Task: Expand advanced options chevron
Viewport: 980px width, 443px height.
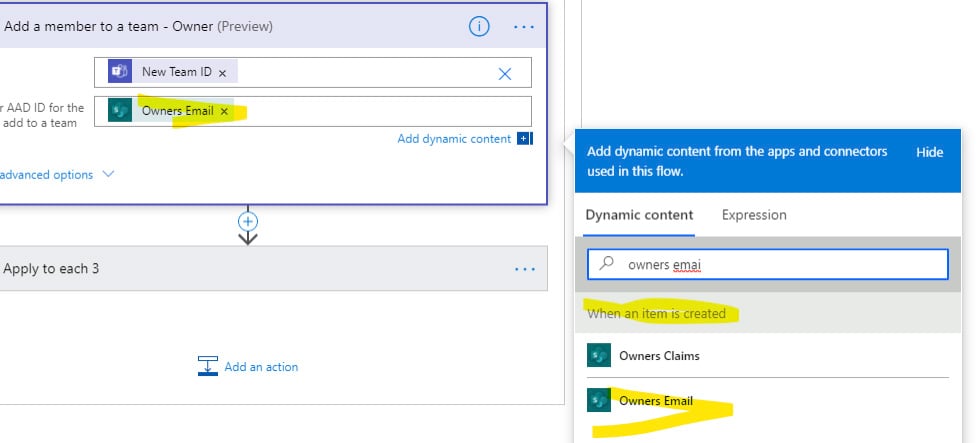Action: click(x=108, y=174)
